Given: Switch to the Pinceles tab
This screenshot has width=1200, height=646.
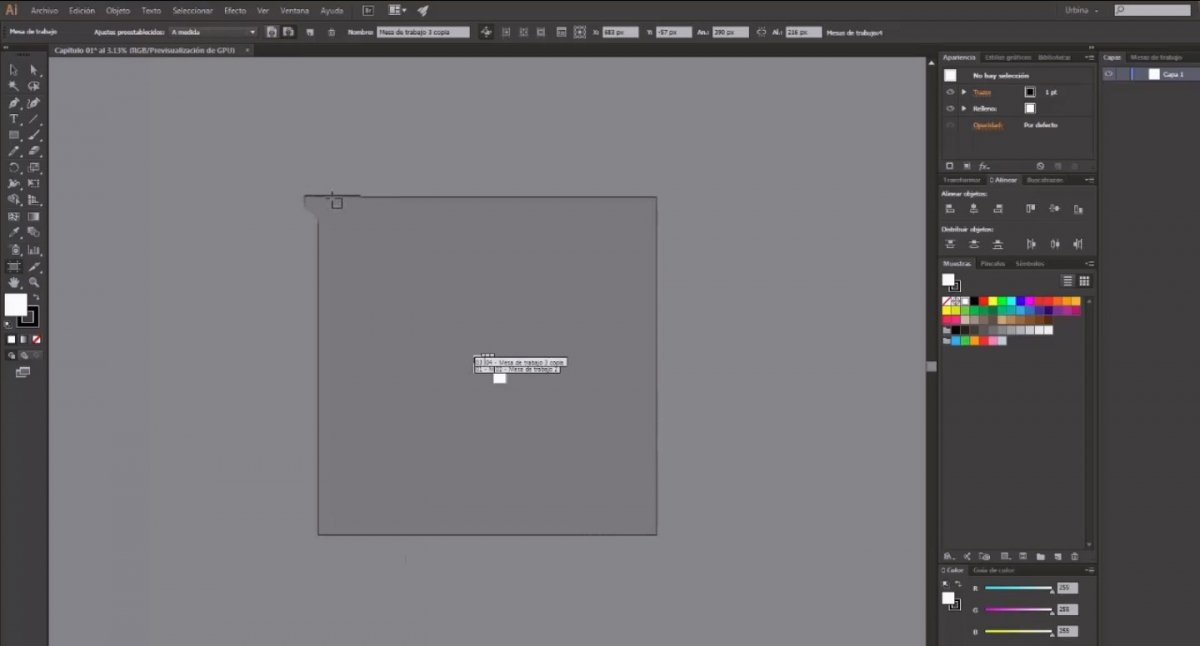Looking at the screenshot, I should pyautogui.click(x=992, y=264).
